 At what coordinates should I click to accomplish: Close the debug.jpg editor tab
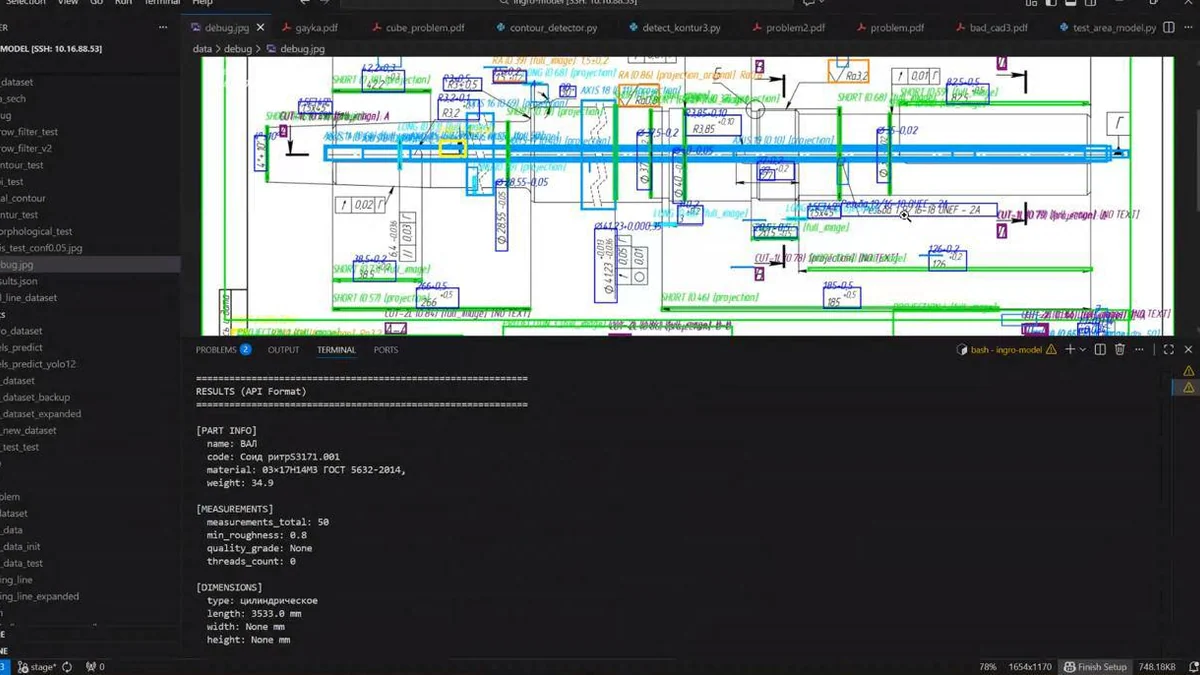(262, 28)
